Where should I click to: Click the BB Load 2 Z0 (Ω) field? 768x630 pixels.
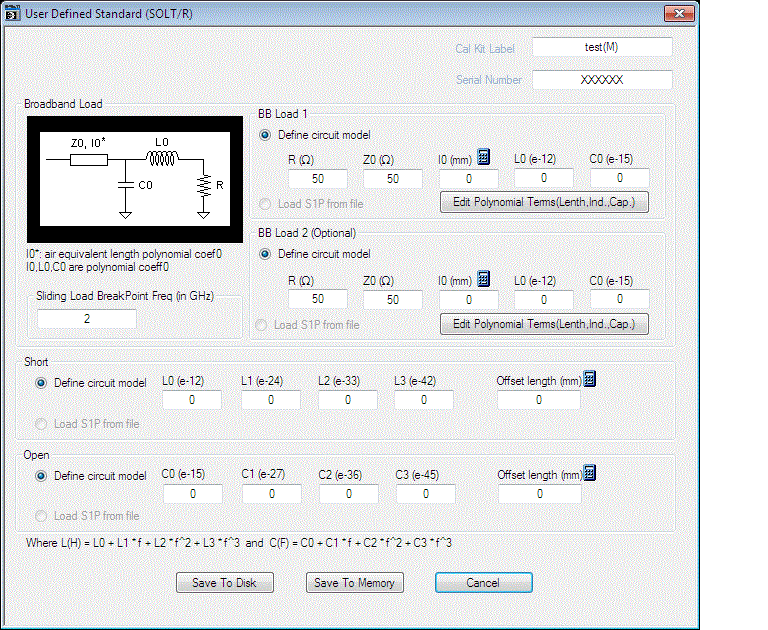pyautogui.click(x=392, y=300)
